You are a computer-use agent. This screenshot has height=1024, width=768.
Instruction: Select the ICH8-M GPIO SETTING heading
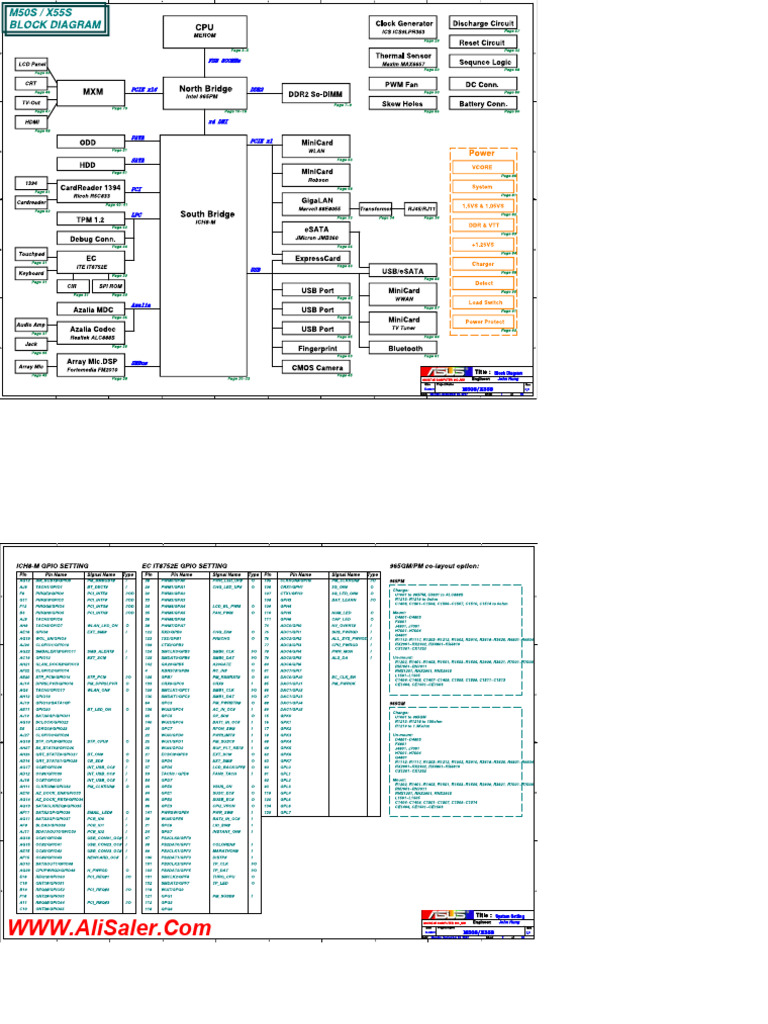pos(52,566)
